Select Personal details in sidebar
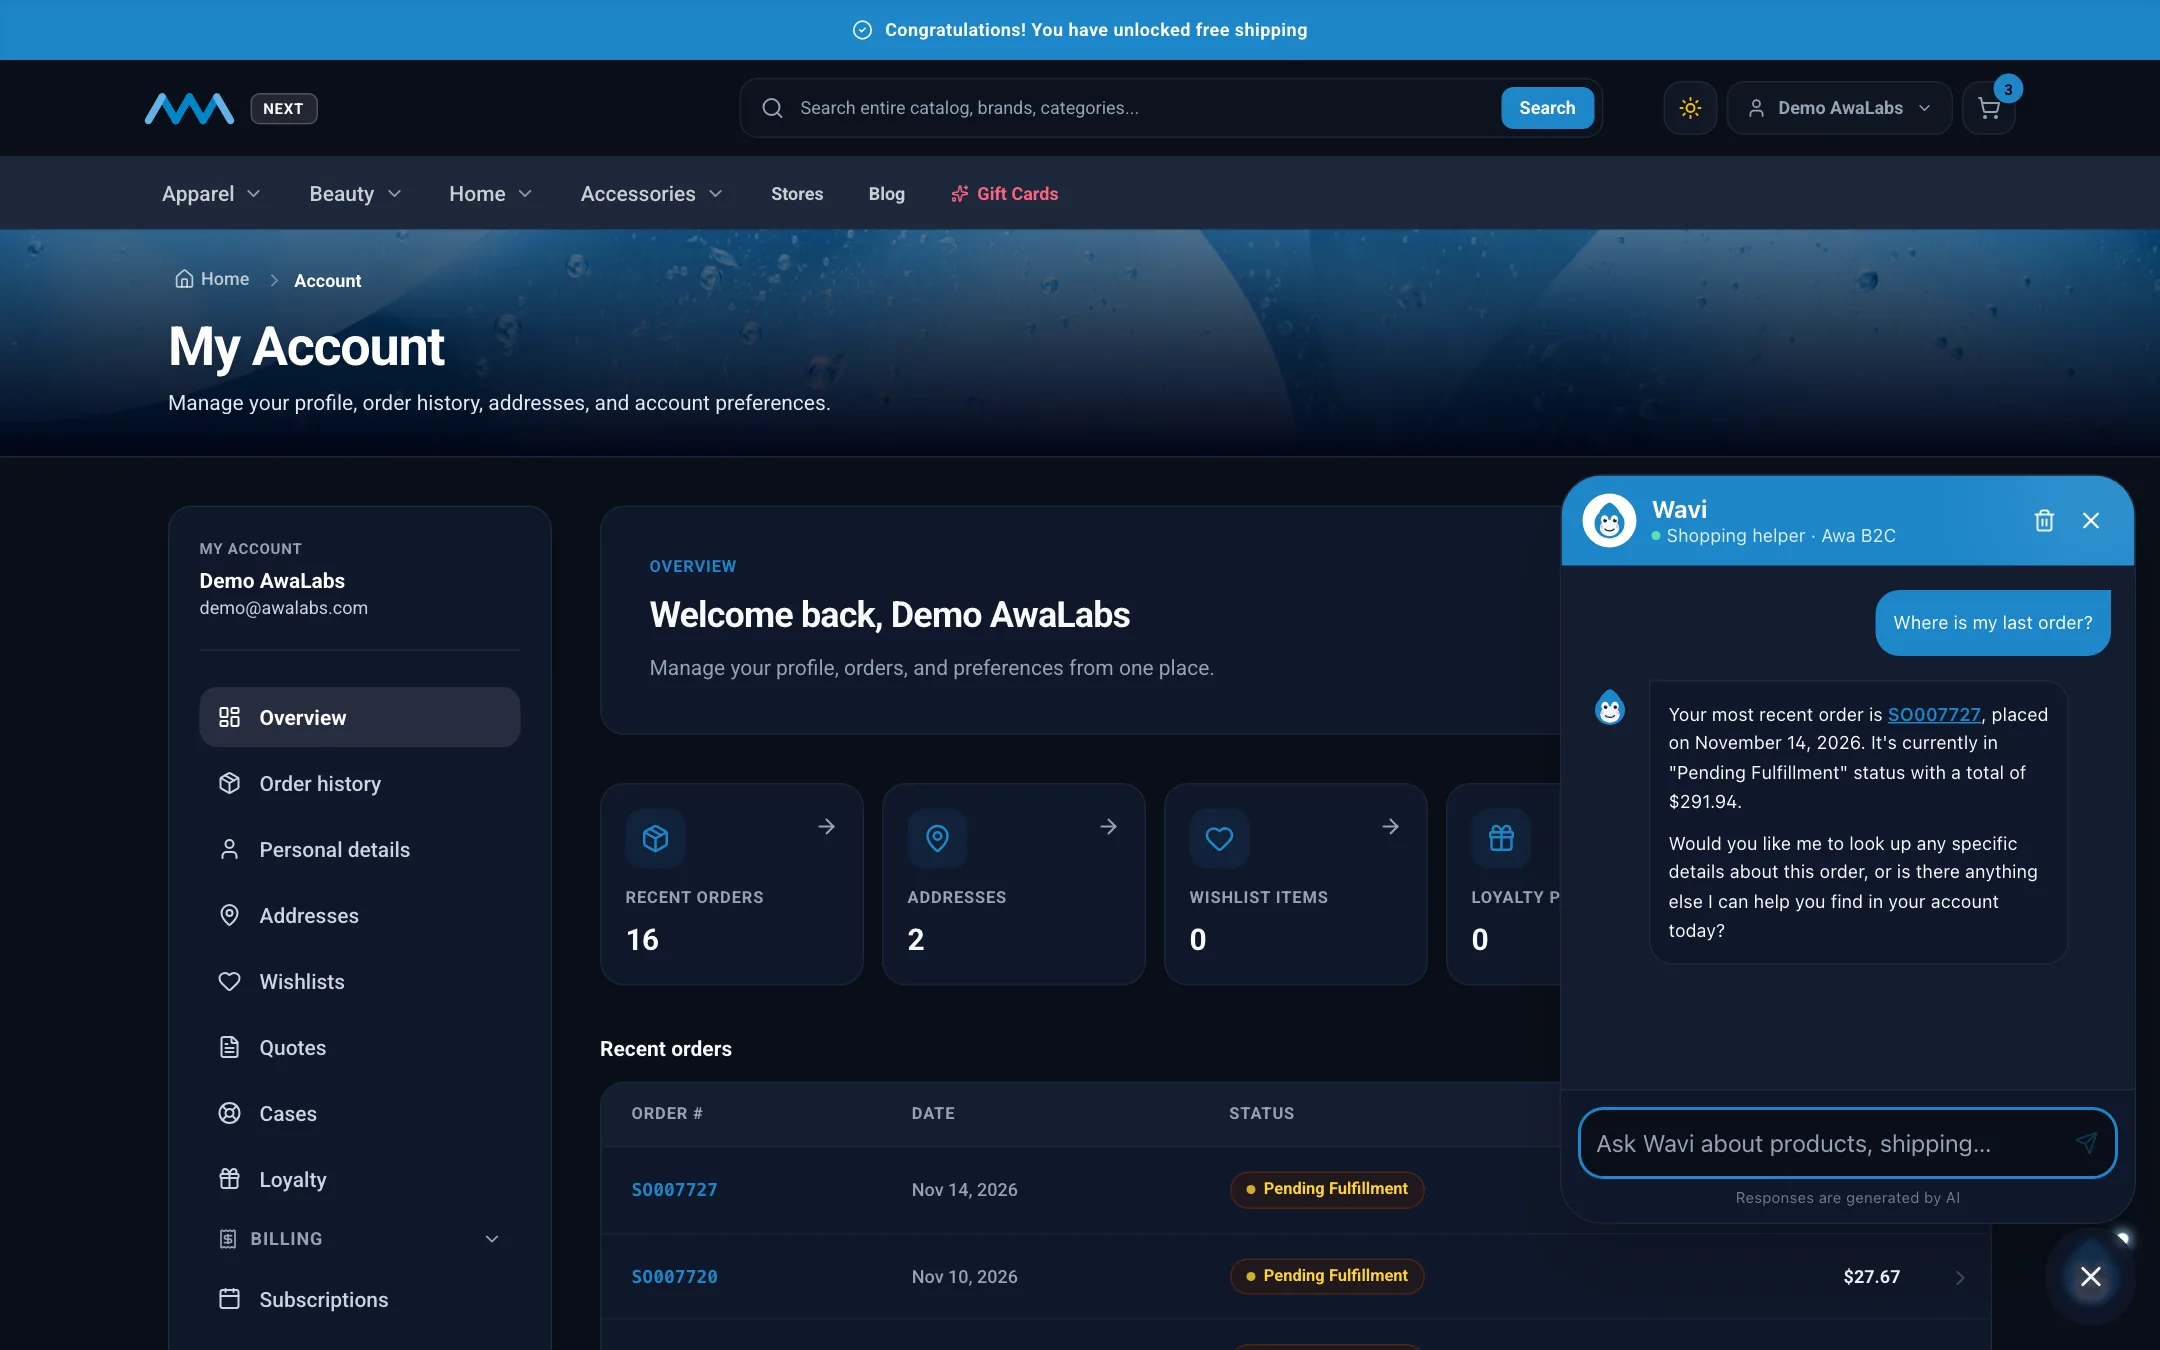This screenshot has height=1350, width=2160. coord(360,849)
